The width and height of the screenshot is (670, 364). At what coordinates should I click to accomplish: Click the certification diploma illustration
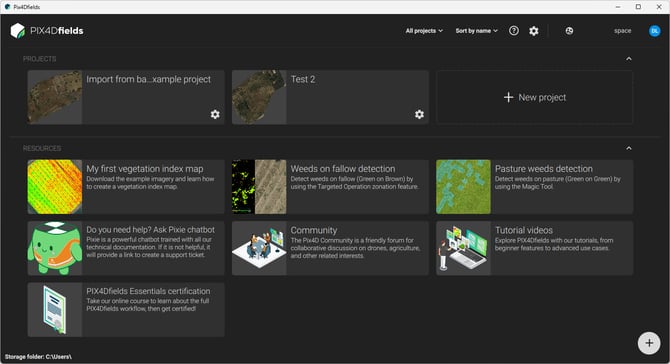(x=55, y=310)
